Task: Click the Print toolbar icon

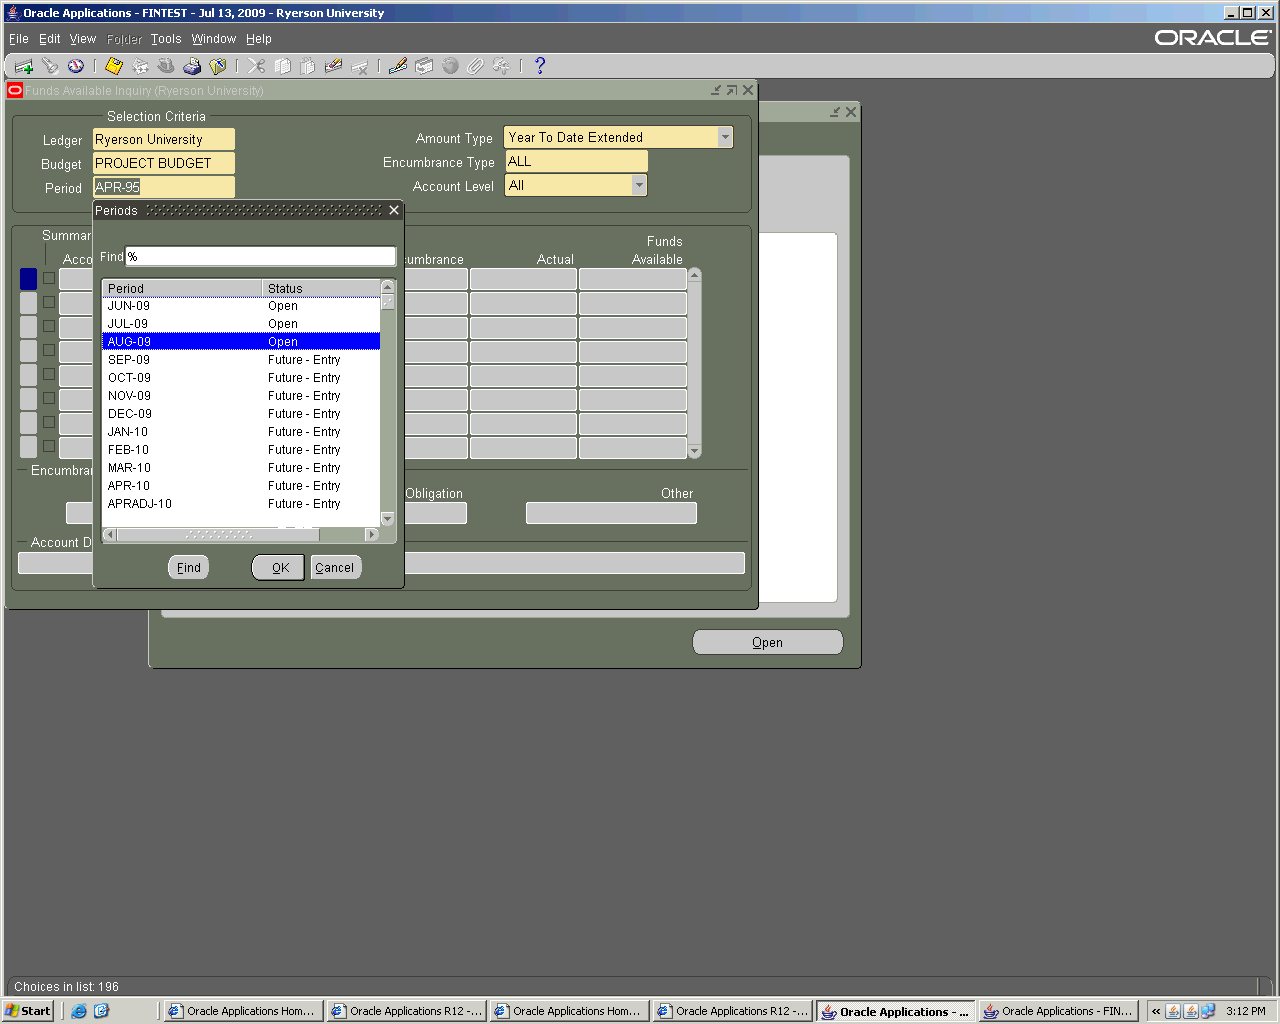Action: (x=192, y=66)
